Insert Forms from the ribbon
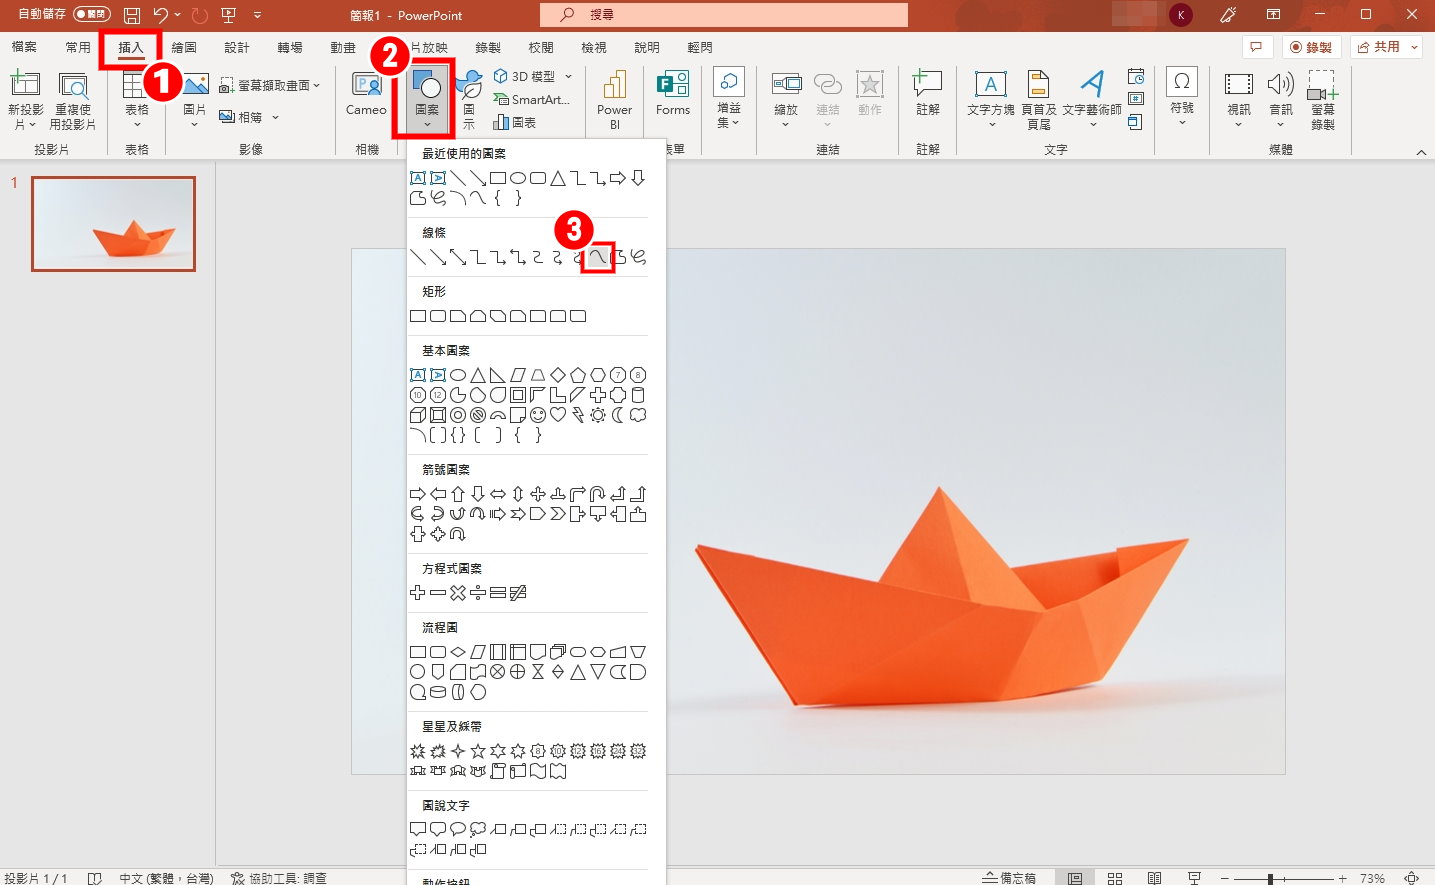 tap(673, 96)
